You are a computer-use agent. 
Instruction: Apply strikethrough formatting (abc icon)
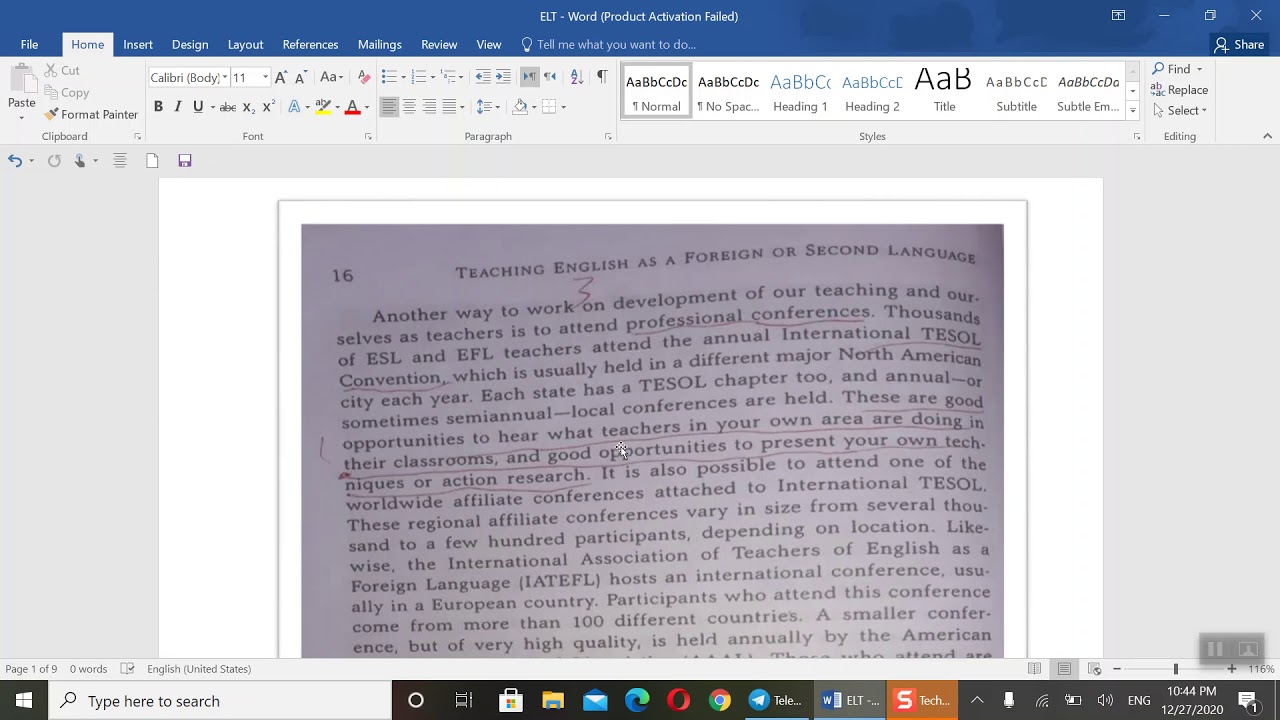228,107
